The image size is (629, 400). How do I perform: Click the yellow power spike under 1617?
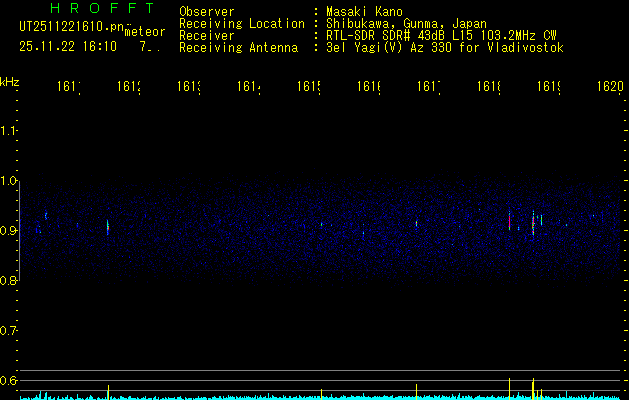tap(416, 392)
